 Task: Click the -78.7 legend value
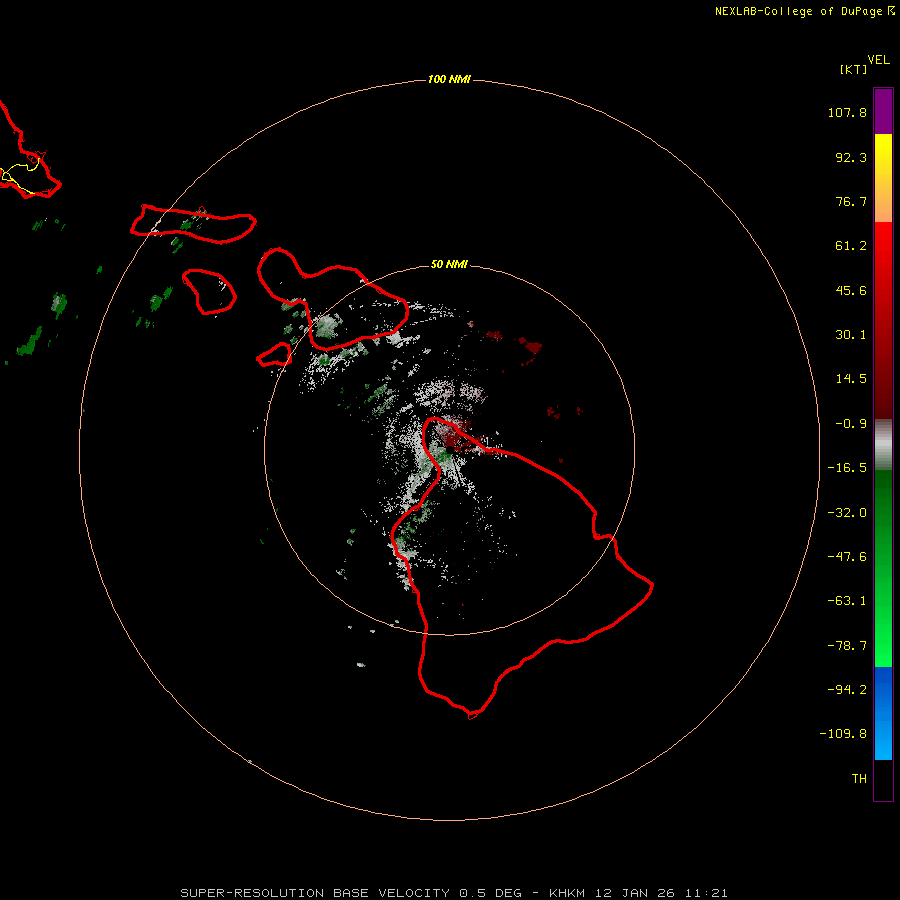click(847, 646)
